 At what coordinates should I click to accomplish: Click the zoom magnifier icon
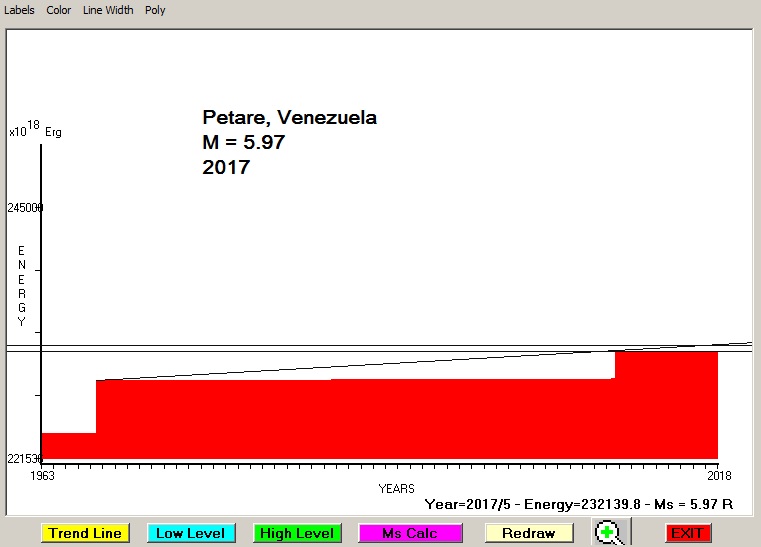click(x=607, y=533)
